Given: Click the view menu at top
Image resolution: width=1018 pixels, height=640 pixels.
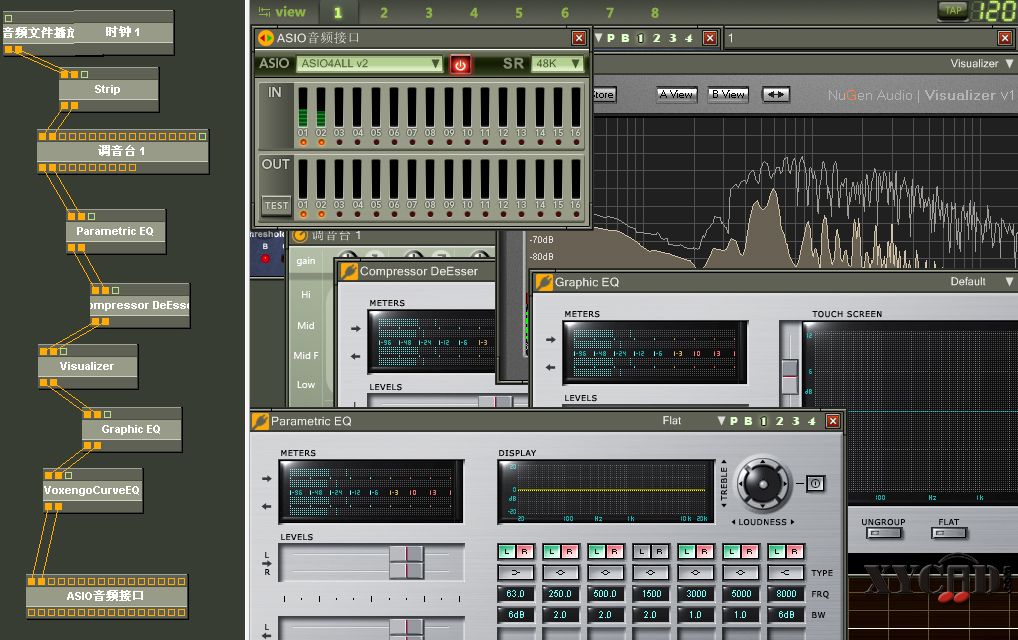Looking at the screenshot, I should coord(282,12).
